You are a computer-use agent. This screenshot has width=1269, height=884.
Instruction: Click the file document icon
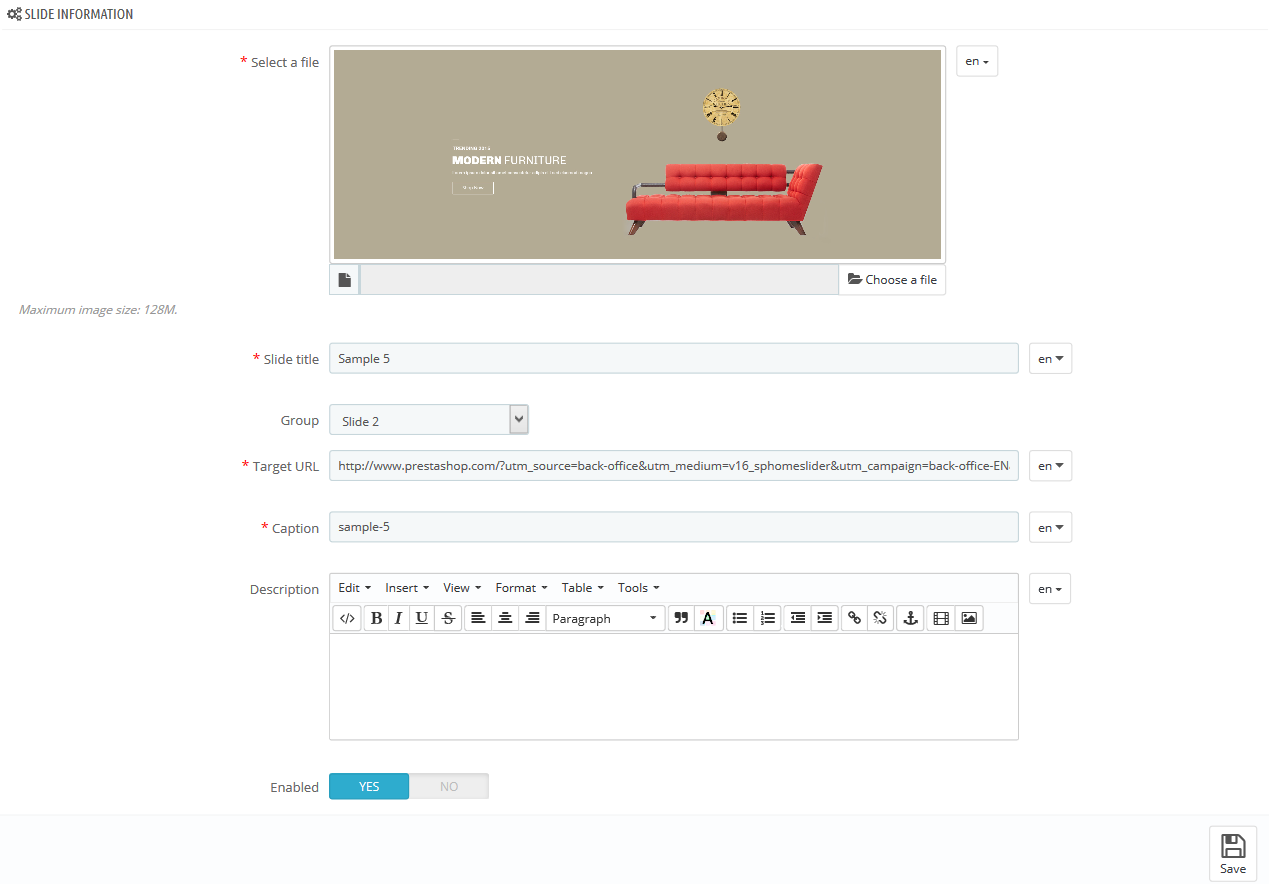pyautogui.click(x=344, y=280)
